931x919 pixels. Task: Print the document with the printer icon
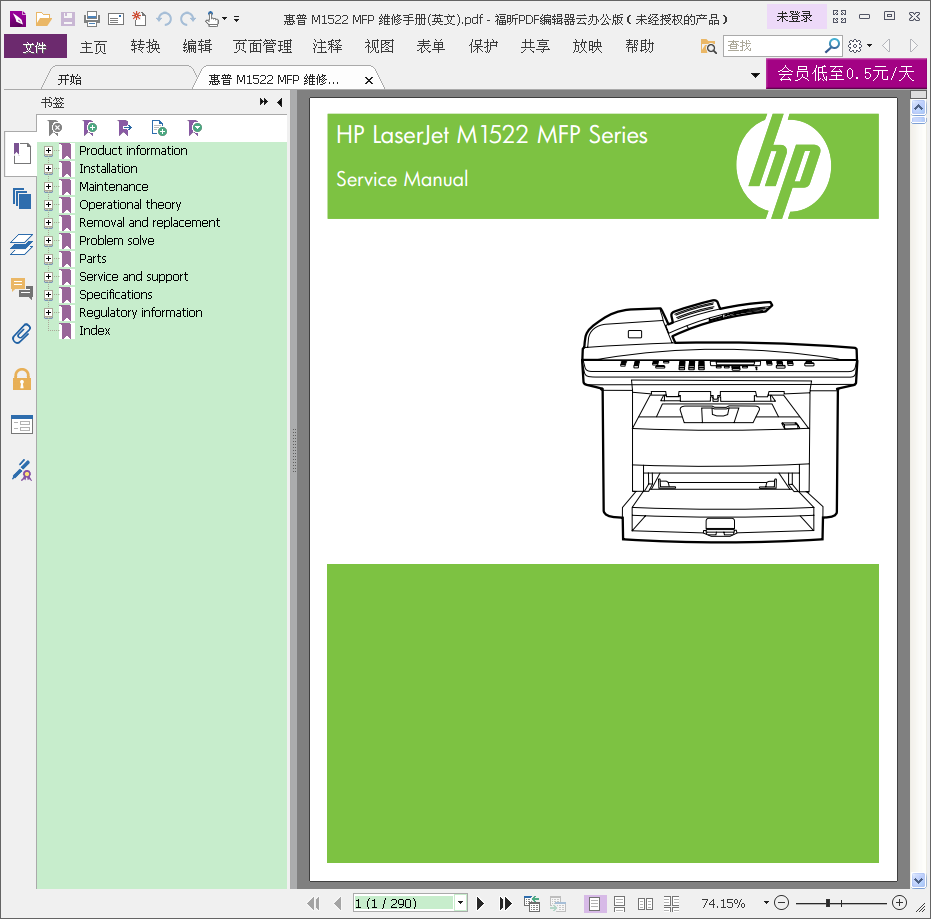92,19
